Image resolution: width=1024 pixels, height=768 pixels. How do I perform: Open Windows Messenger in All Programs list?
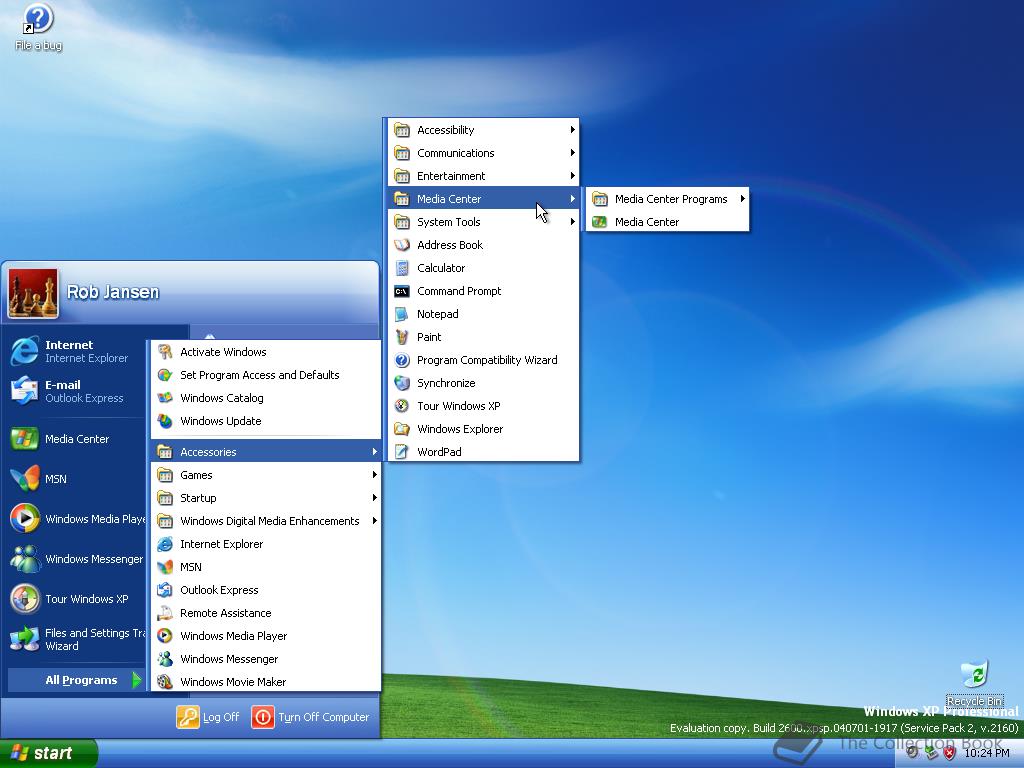pos(266,659)
